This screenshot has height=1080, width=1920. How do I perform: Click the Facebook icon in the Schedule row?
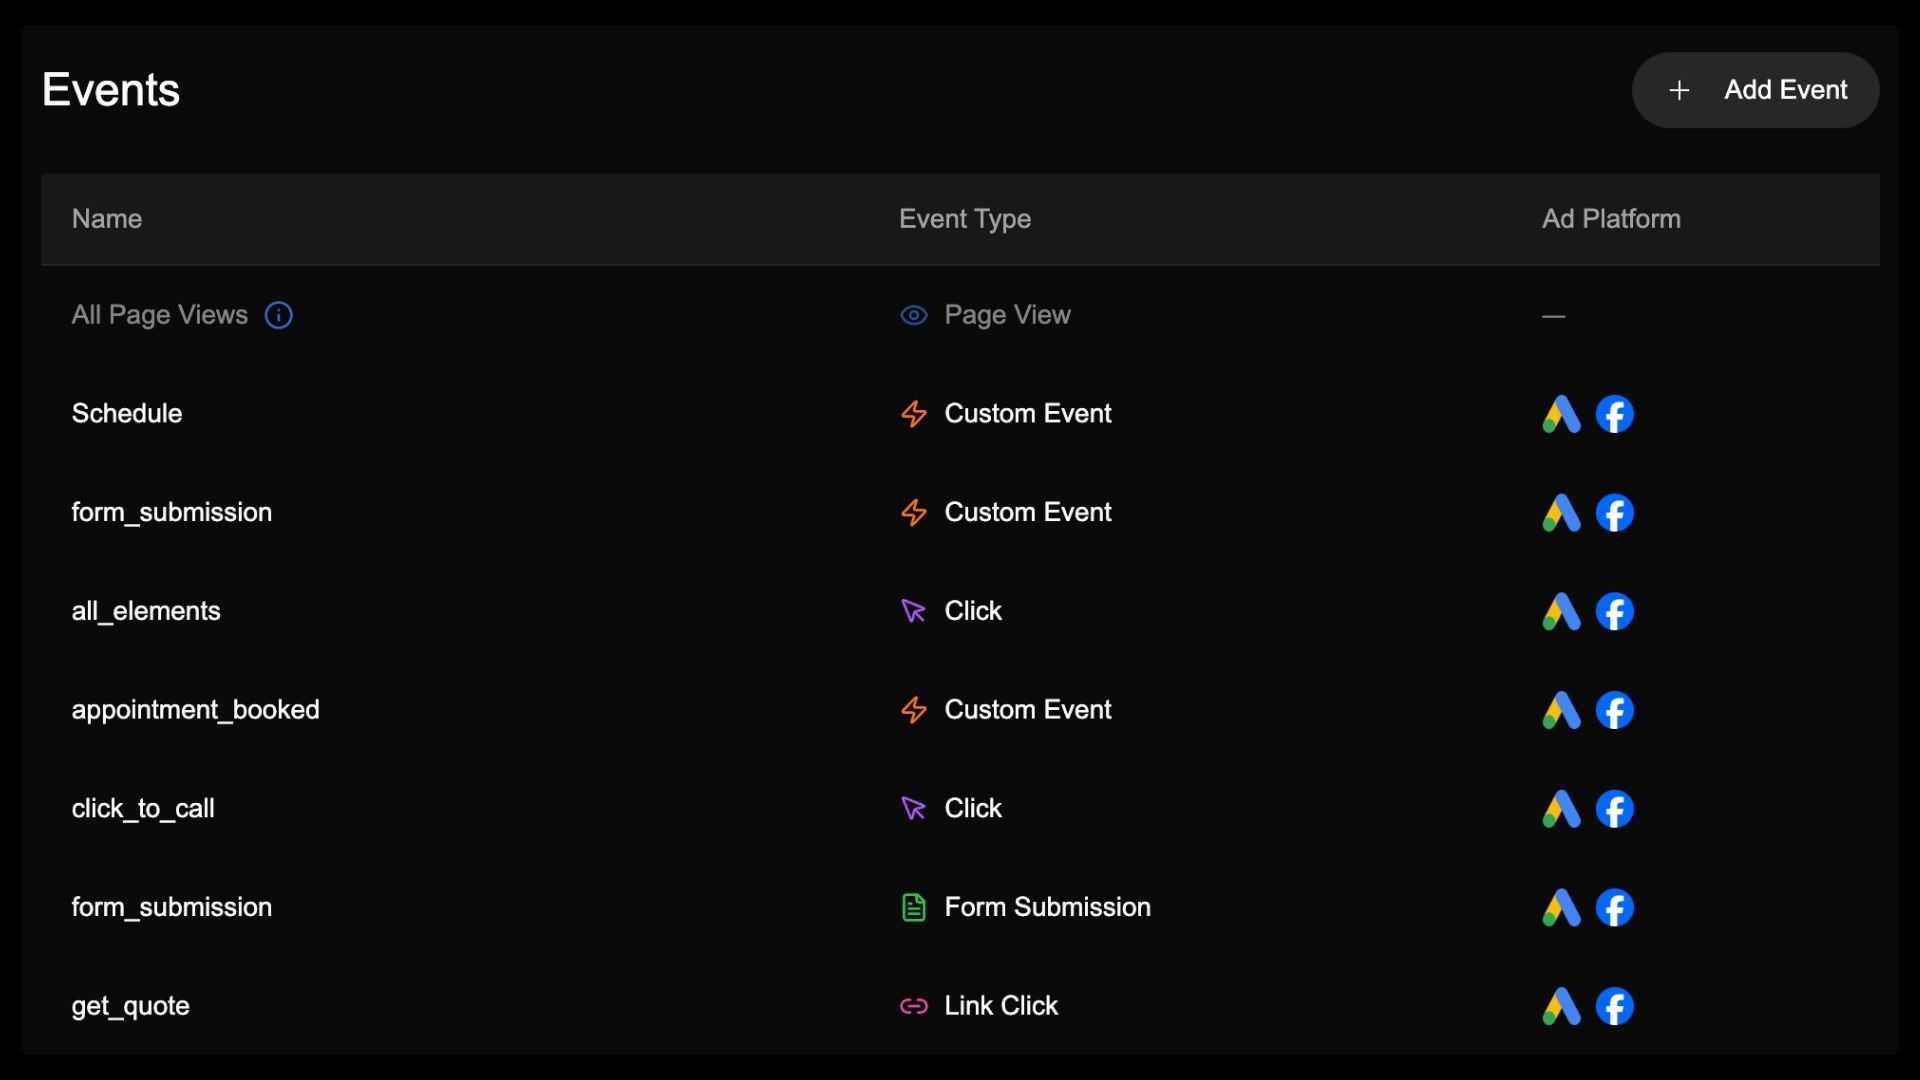(1614, 414)
